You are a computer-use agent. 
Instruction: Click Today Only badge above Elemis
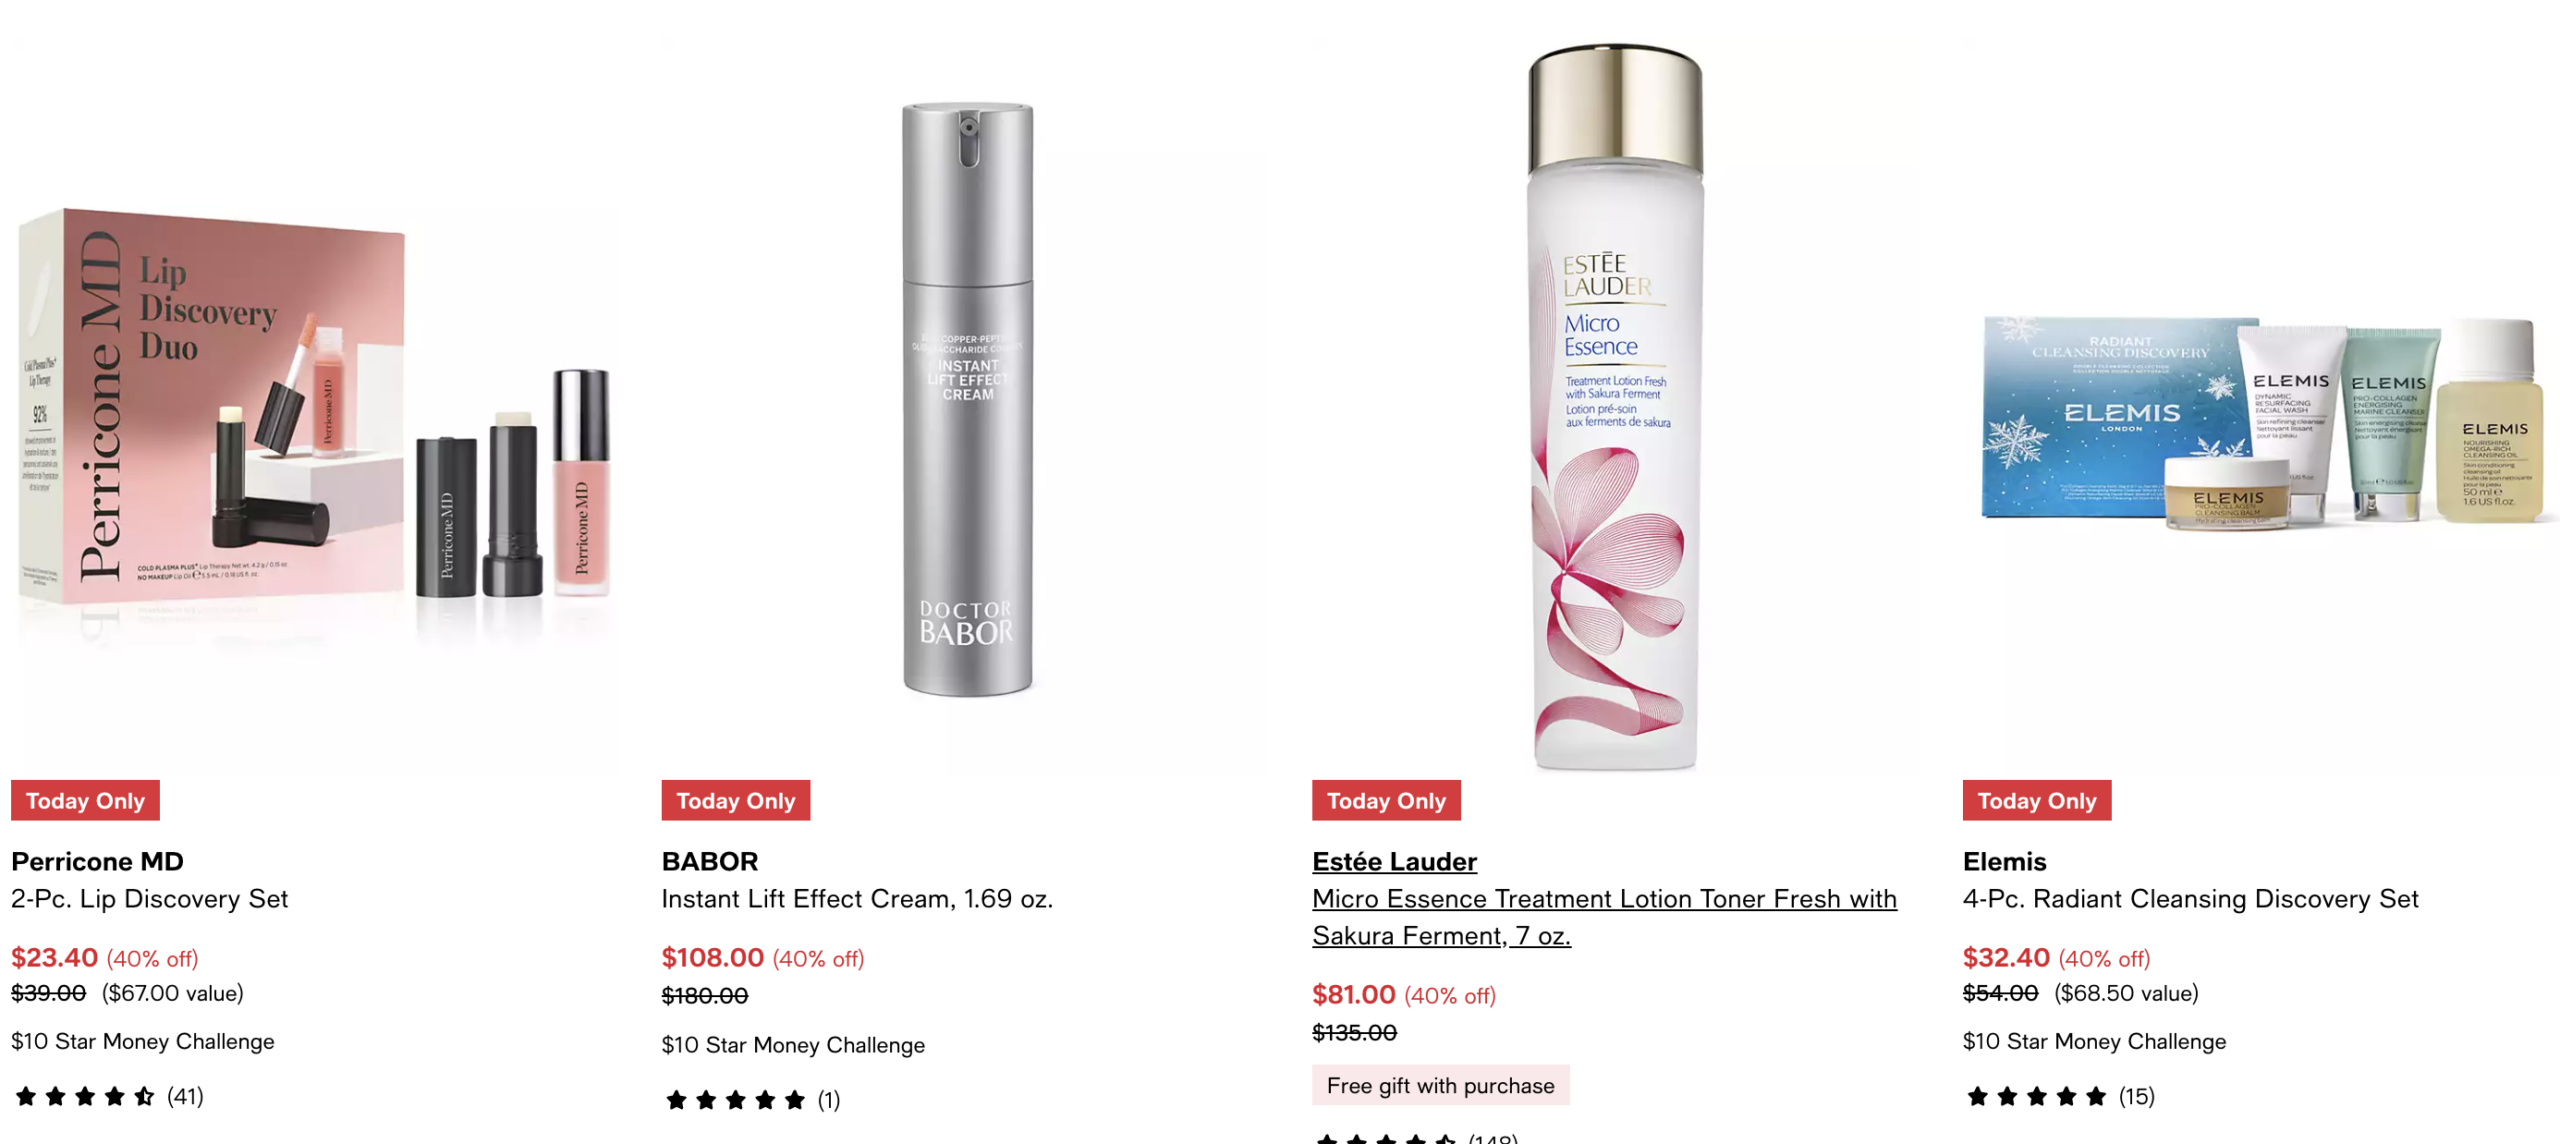tap(2037, 800)
